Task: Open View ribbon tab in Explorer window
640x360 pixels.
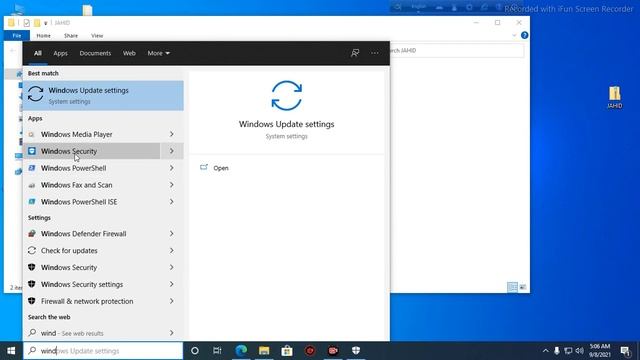Action: coord(97,36)
